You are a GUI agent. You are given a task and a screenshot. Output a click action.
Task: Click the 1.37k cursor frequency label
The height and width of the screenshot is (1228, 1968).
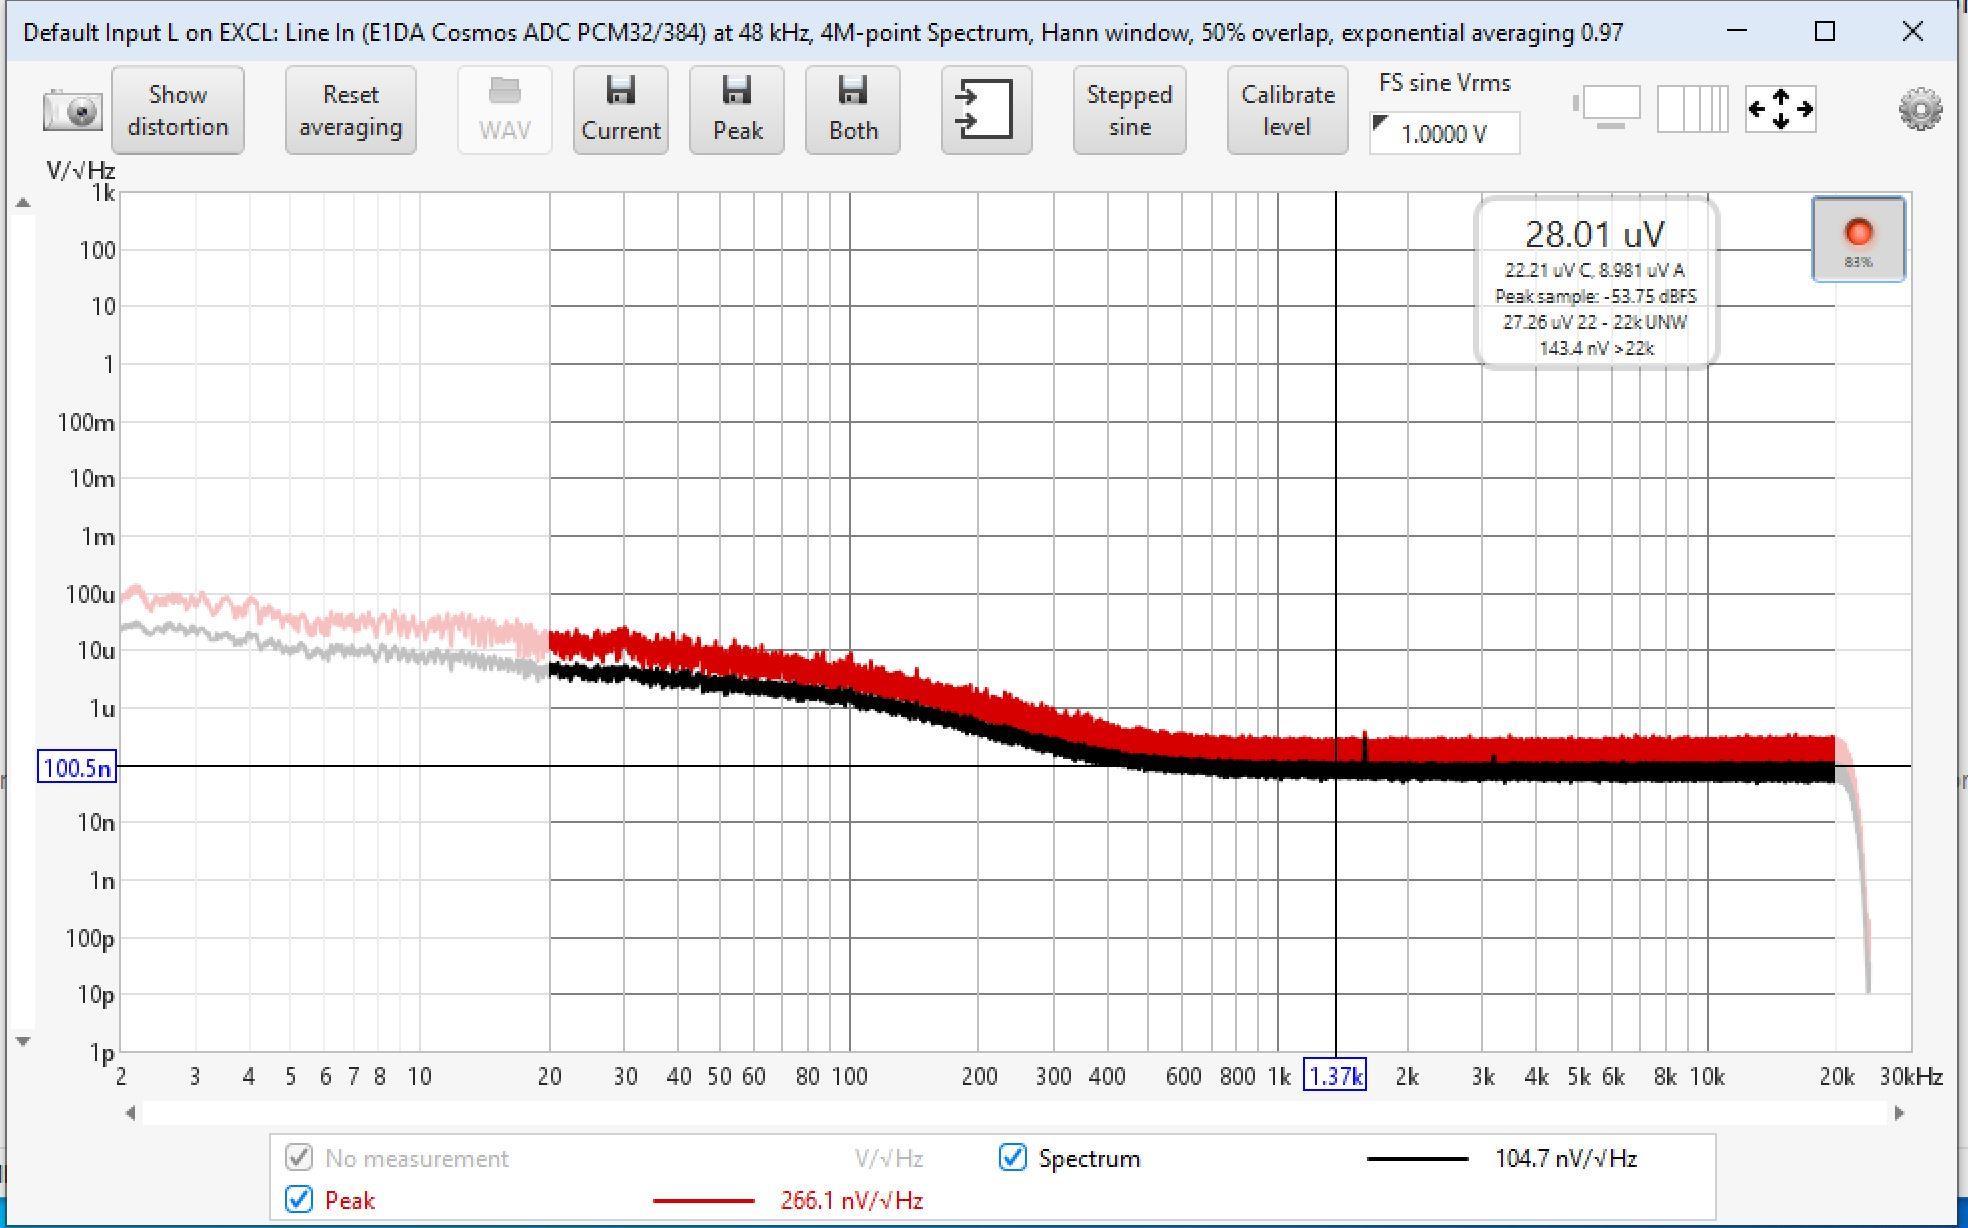click(1335, 1076)
